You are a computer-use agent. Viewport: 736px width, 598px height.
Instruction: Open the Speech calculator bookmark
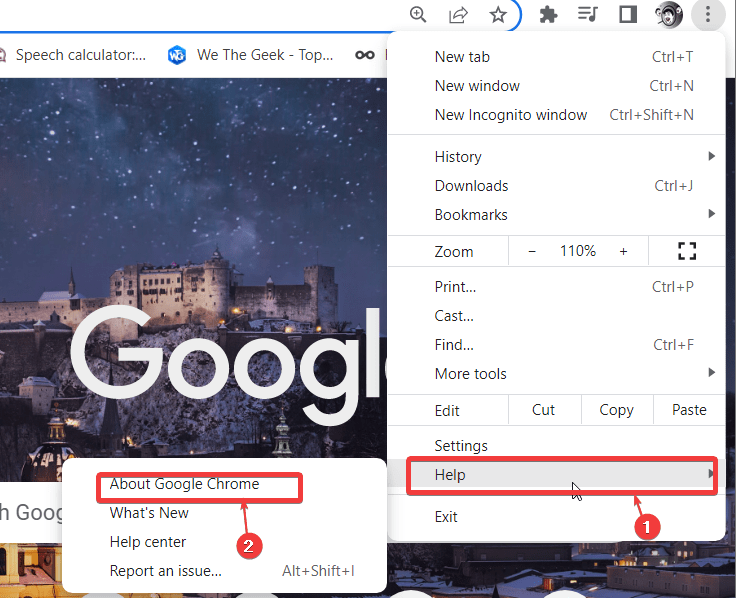point(74,55)
